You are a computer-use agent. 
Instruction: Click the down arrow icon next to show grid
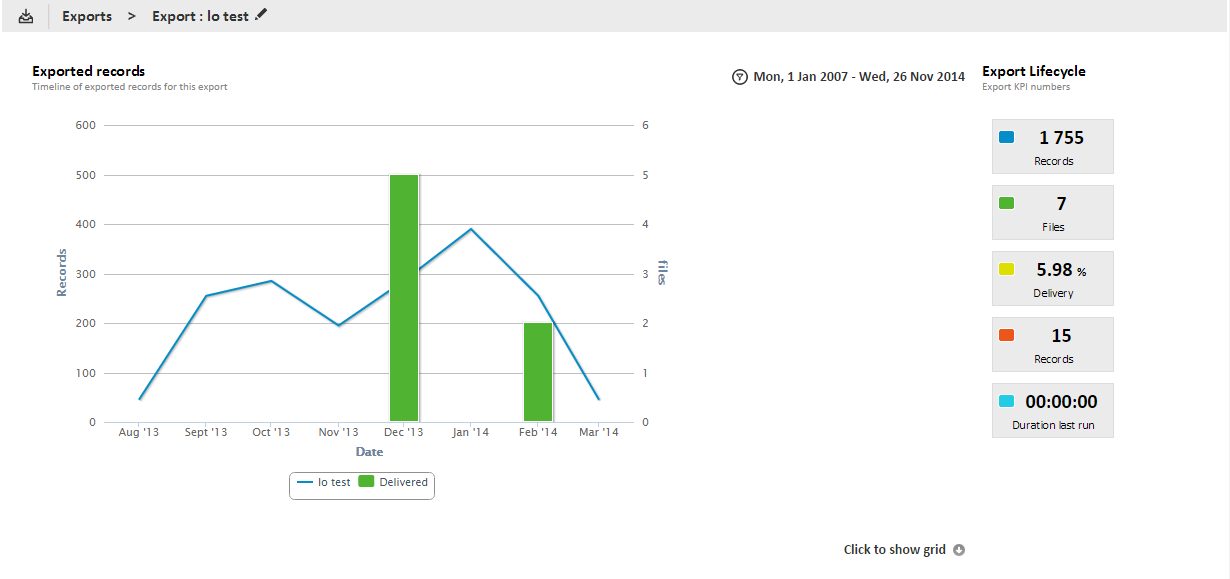pos(959,550)
